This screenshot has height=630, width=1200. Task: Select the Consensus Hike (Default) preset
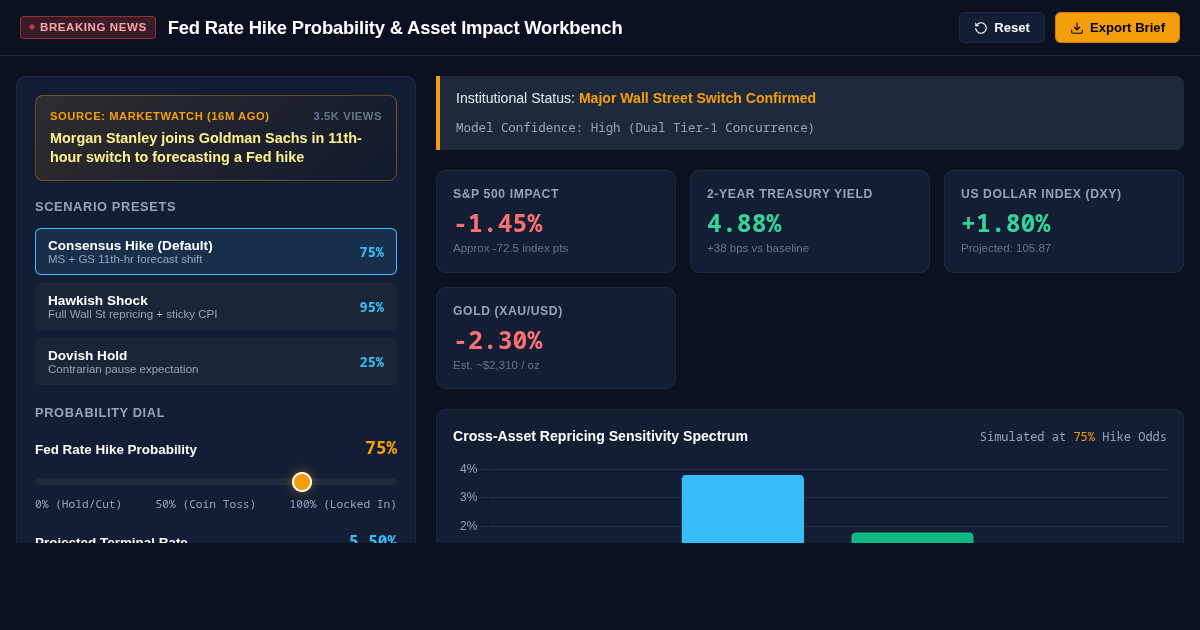216,252
